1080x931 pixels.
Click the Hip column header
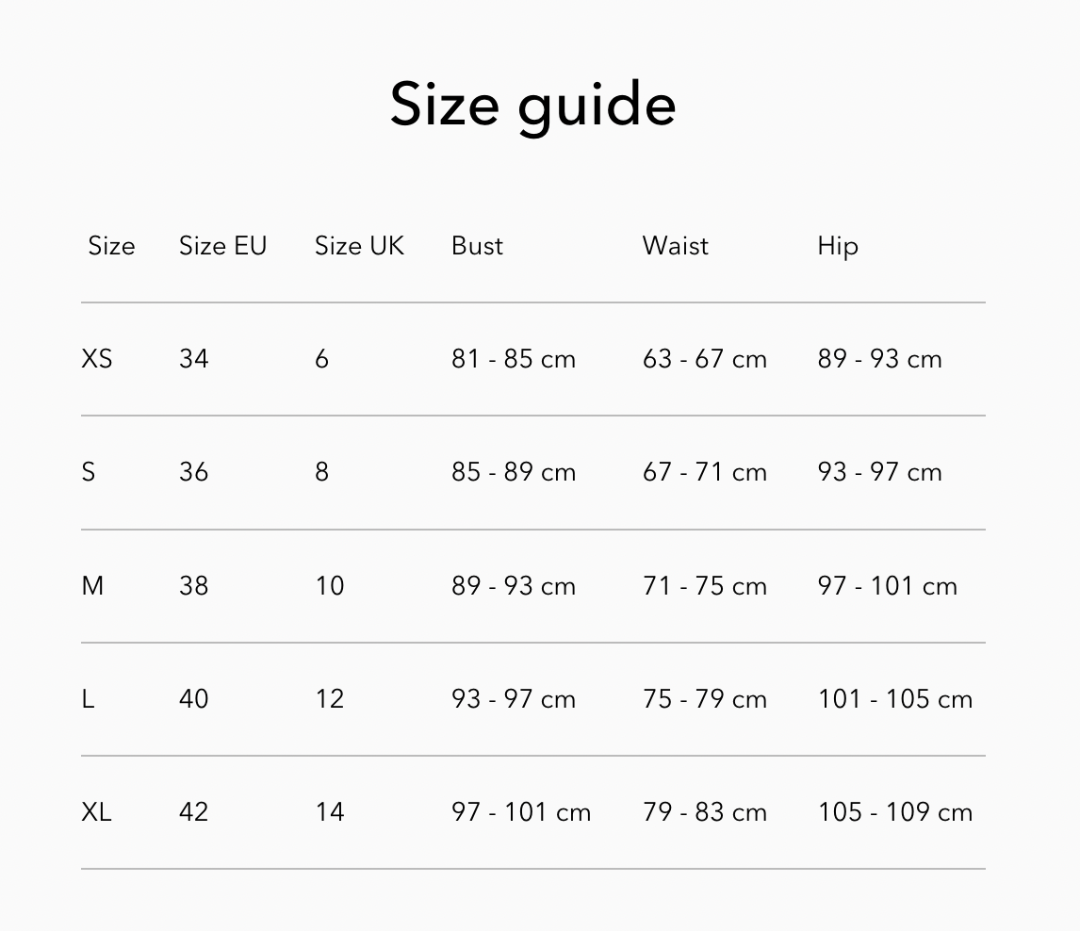[x=838, y=247]
